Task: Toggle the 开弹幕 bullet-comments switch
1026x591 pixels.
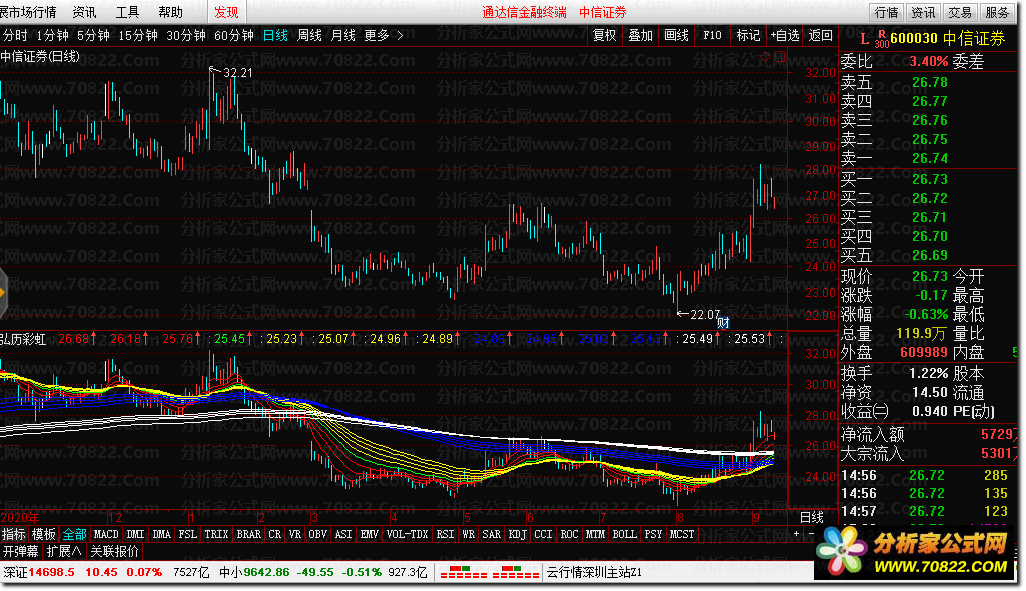Action: coord(20,552)
